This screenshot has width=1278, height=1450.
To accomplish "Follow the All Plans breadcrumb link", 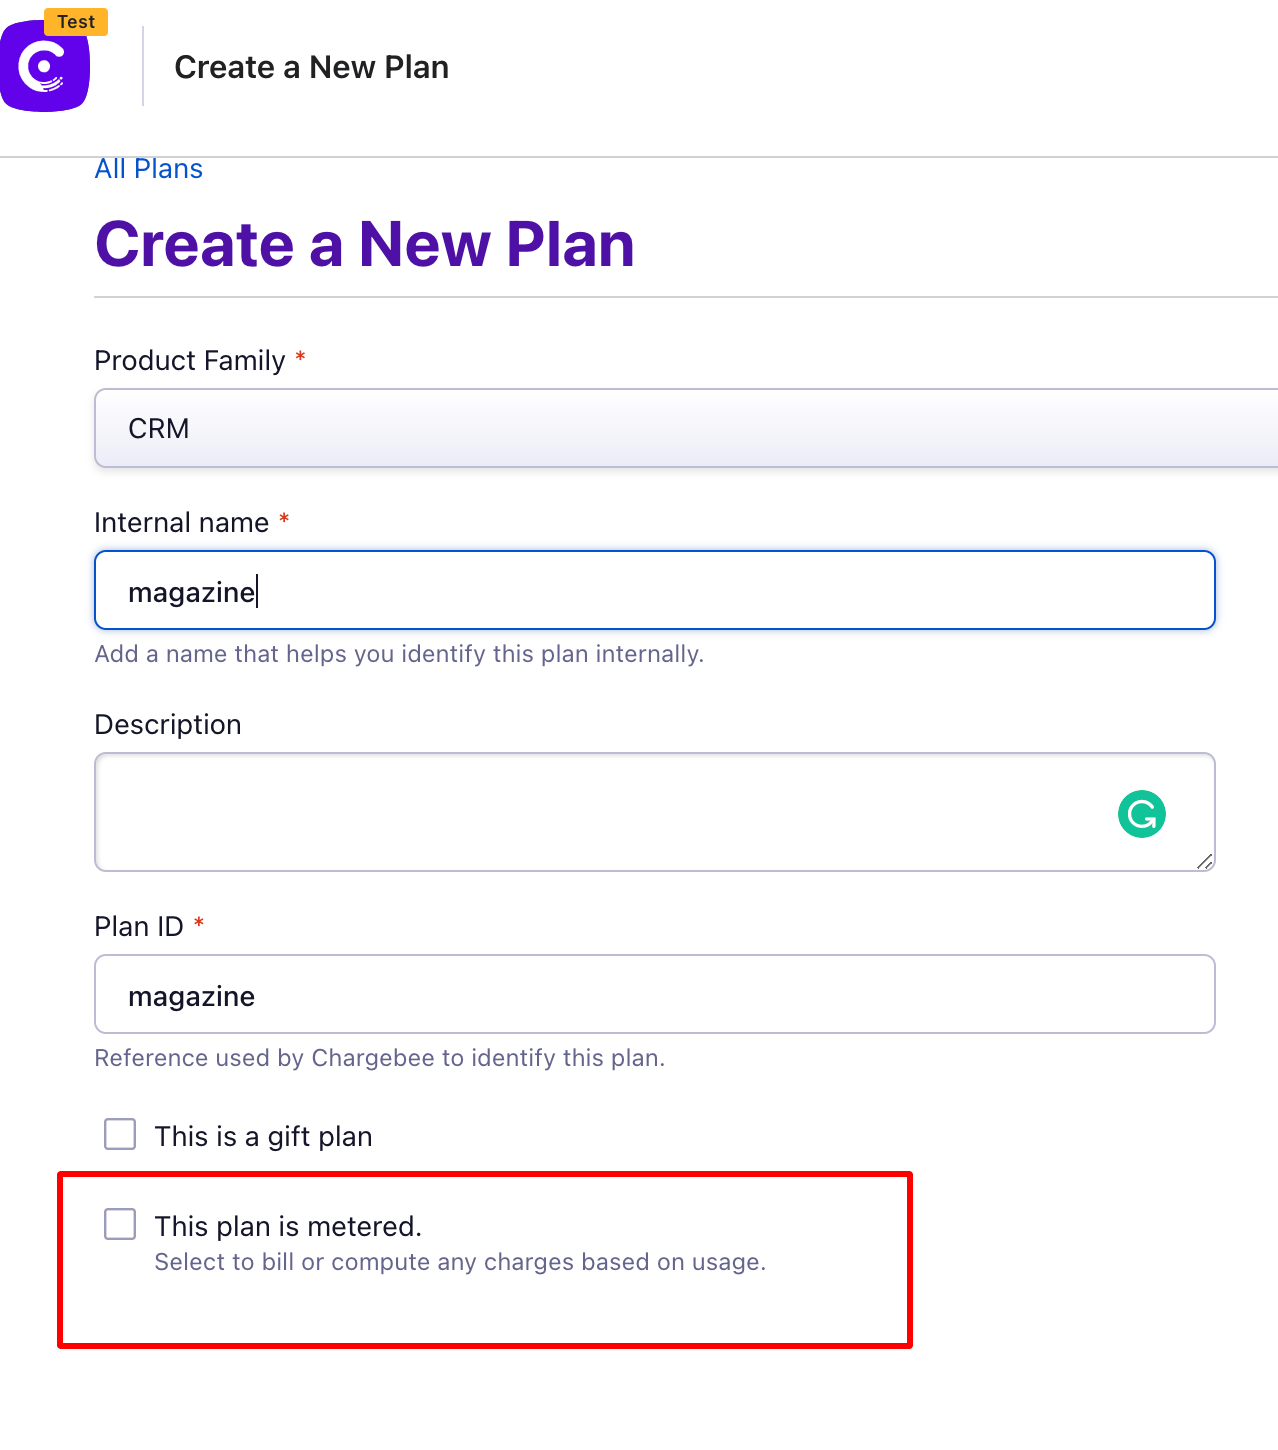I will pos(148,168).
